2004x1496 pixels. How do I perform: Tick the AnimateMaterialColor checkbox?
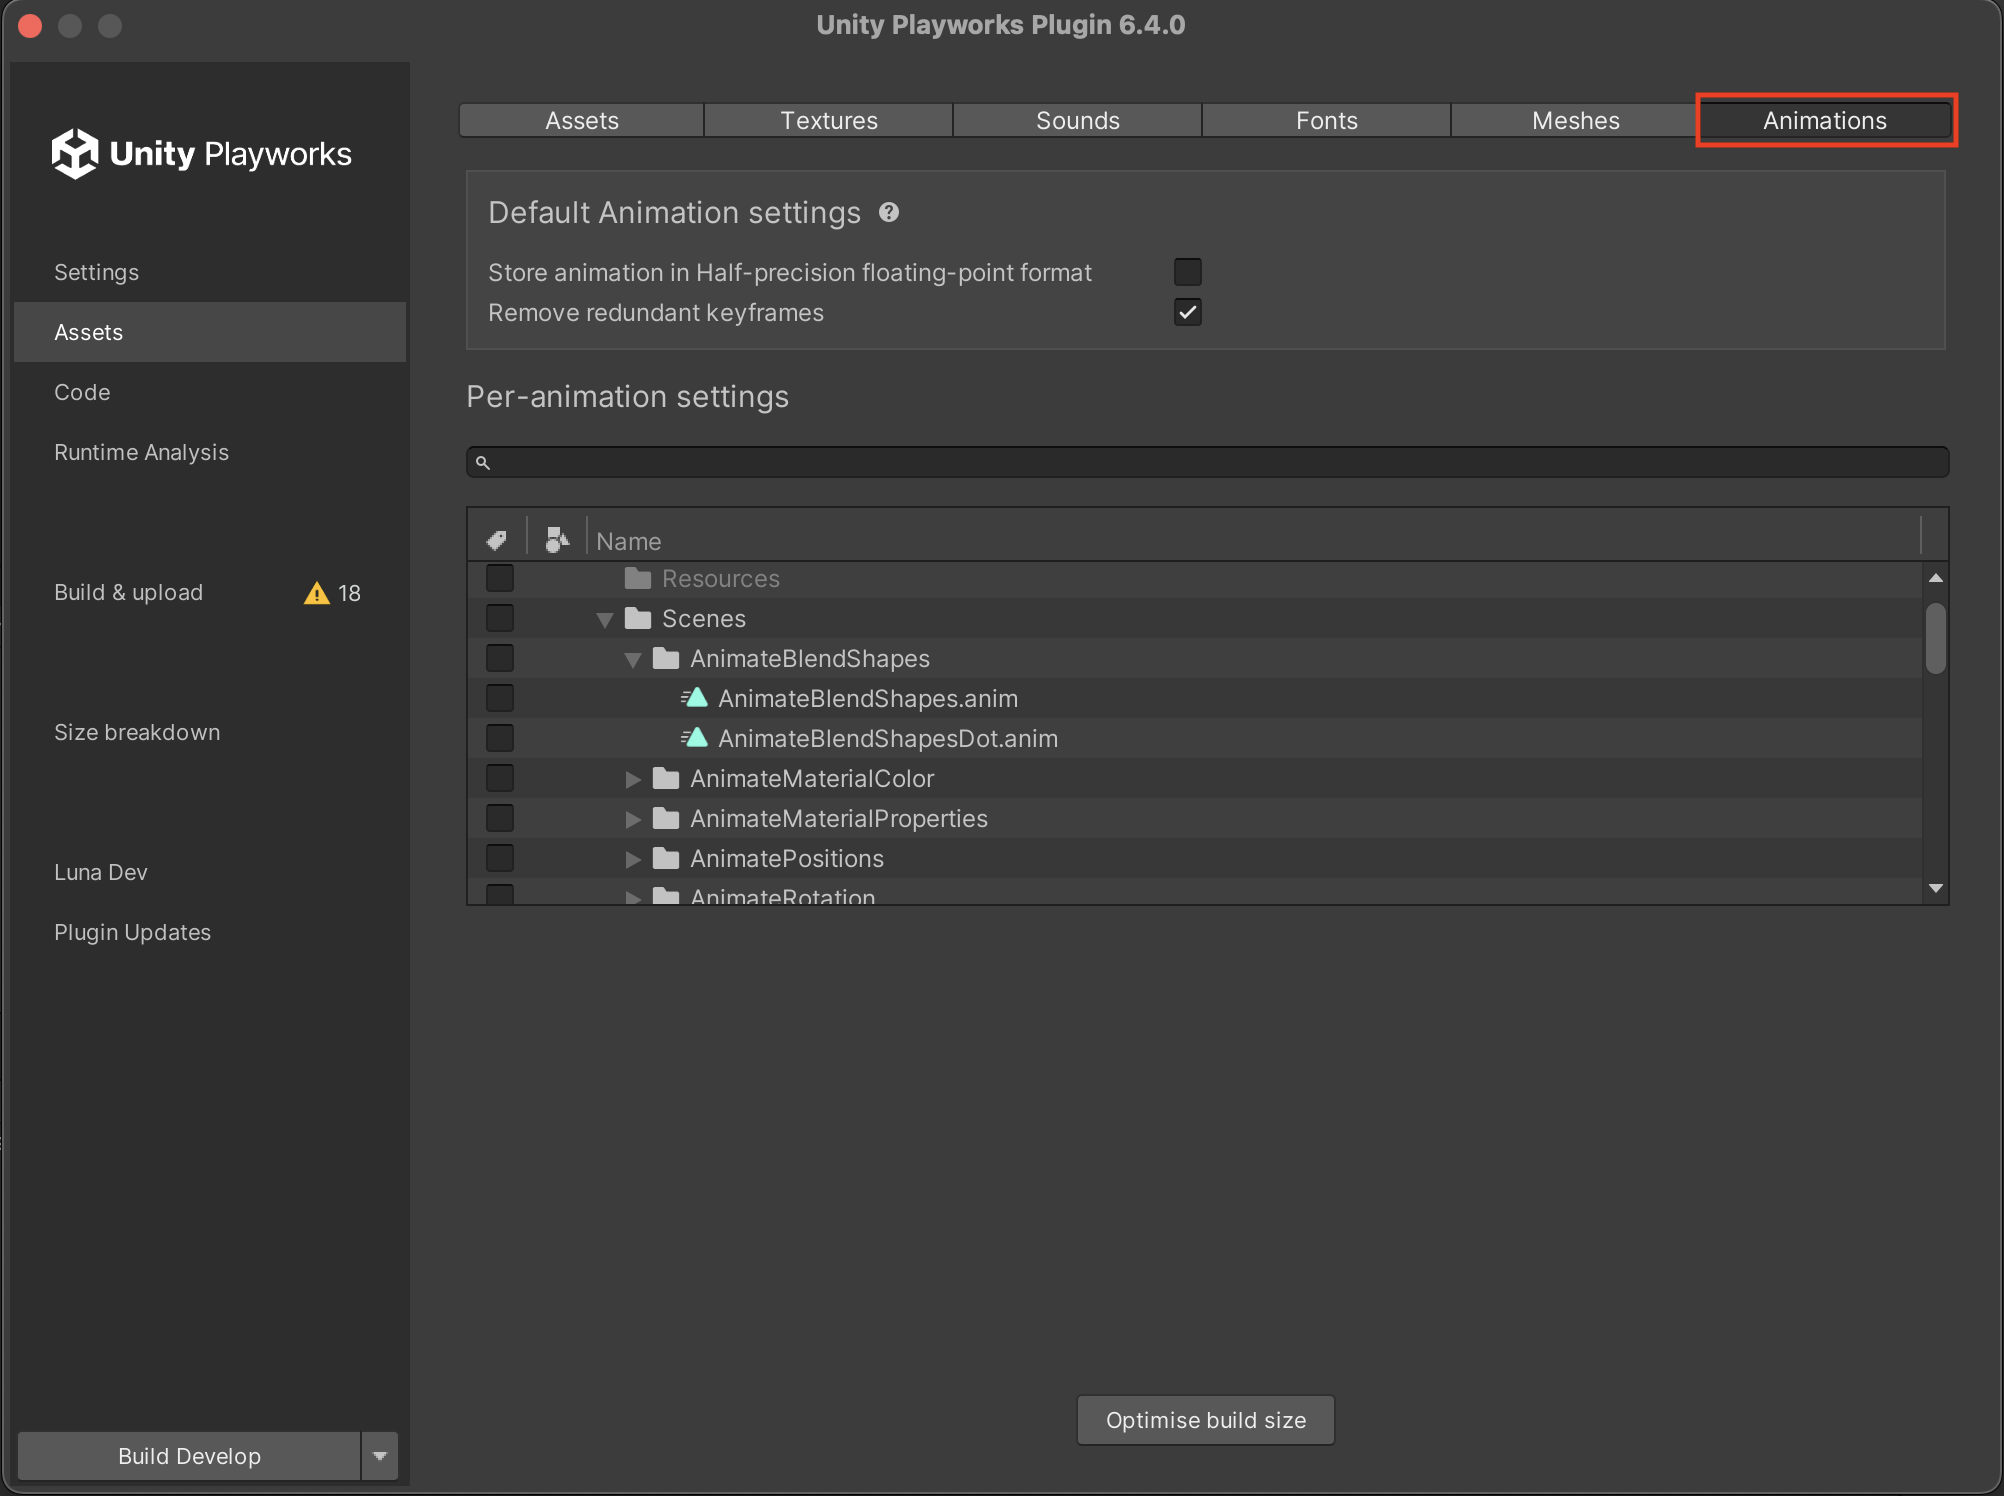[500, 778]
